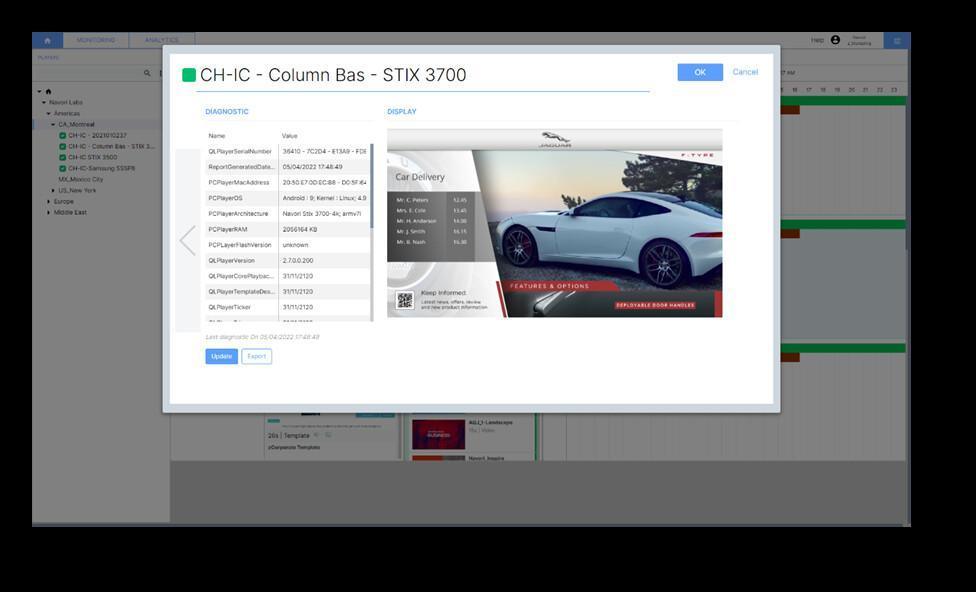This screenshot has height=592, width=976.
Task: Click the 'Value' column header
Action: (x=289, y=136)
